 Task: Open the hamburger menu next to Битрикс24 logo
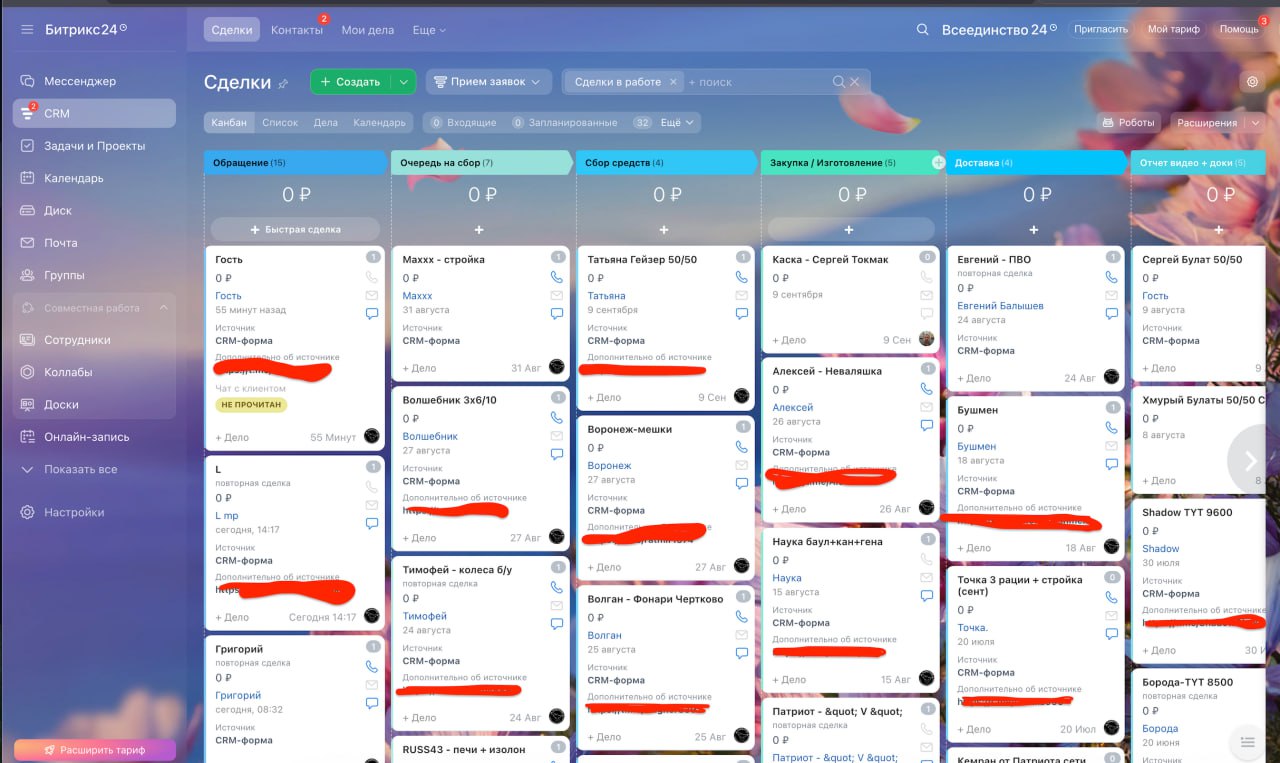click(27, 30)
